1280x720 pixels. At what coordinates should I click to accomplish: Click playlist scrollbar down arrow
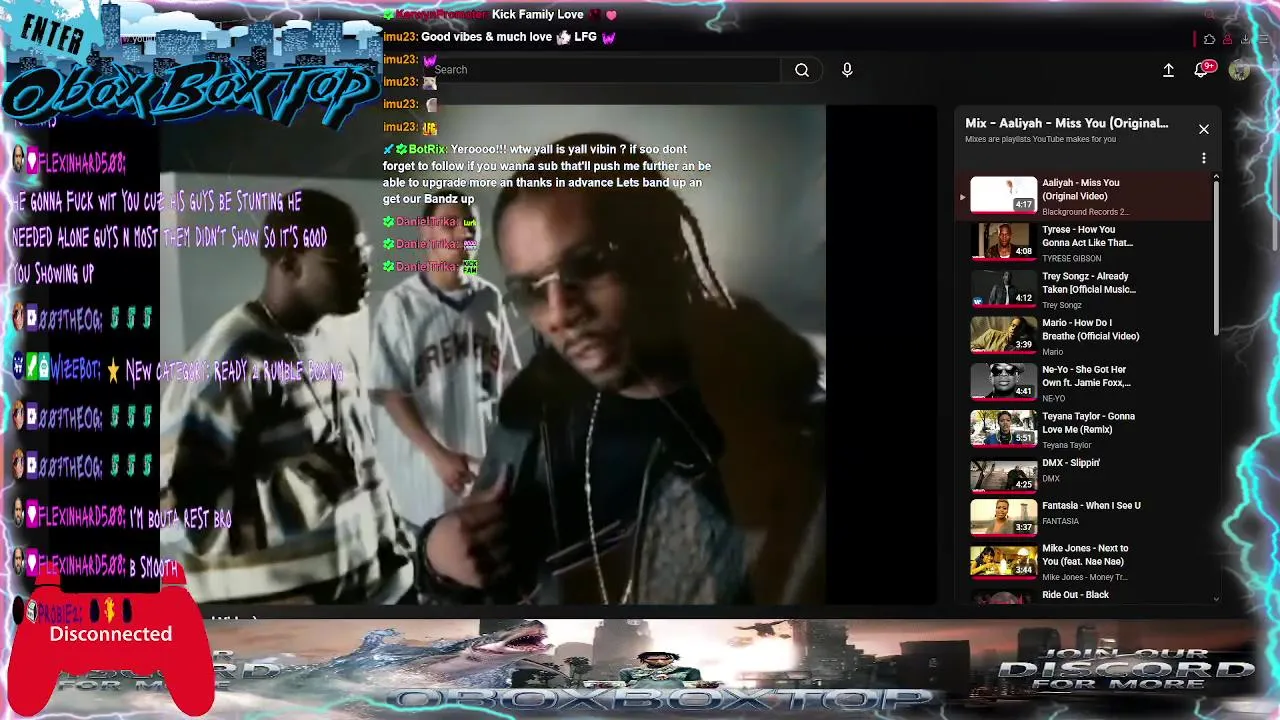(x=1216, y=599)
